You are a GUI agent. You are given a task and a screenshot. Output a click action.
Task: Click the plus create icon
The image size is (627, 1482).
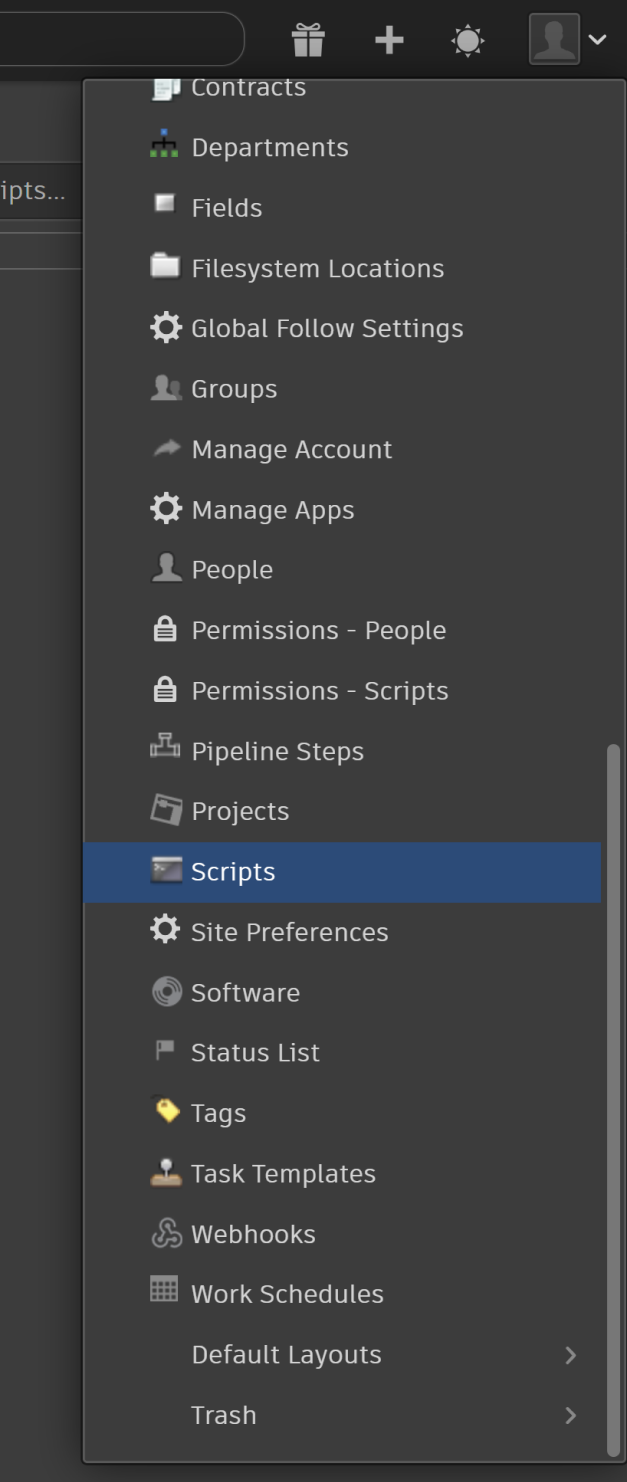tap(389, 40)
